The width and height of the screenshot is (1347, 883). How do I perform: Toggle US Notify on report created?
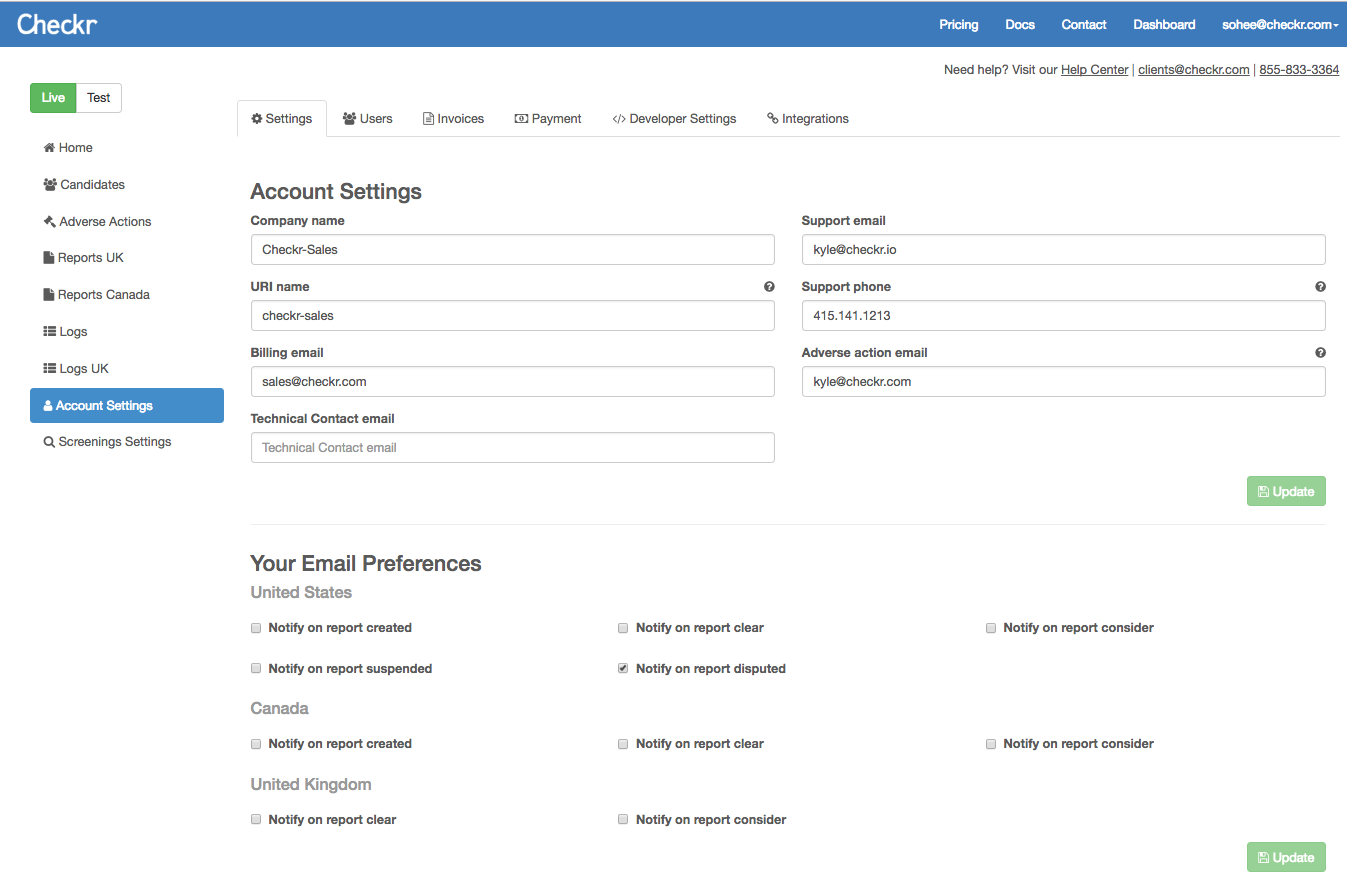[x=256, y=628]
